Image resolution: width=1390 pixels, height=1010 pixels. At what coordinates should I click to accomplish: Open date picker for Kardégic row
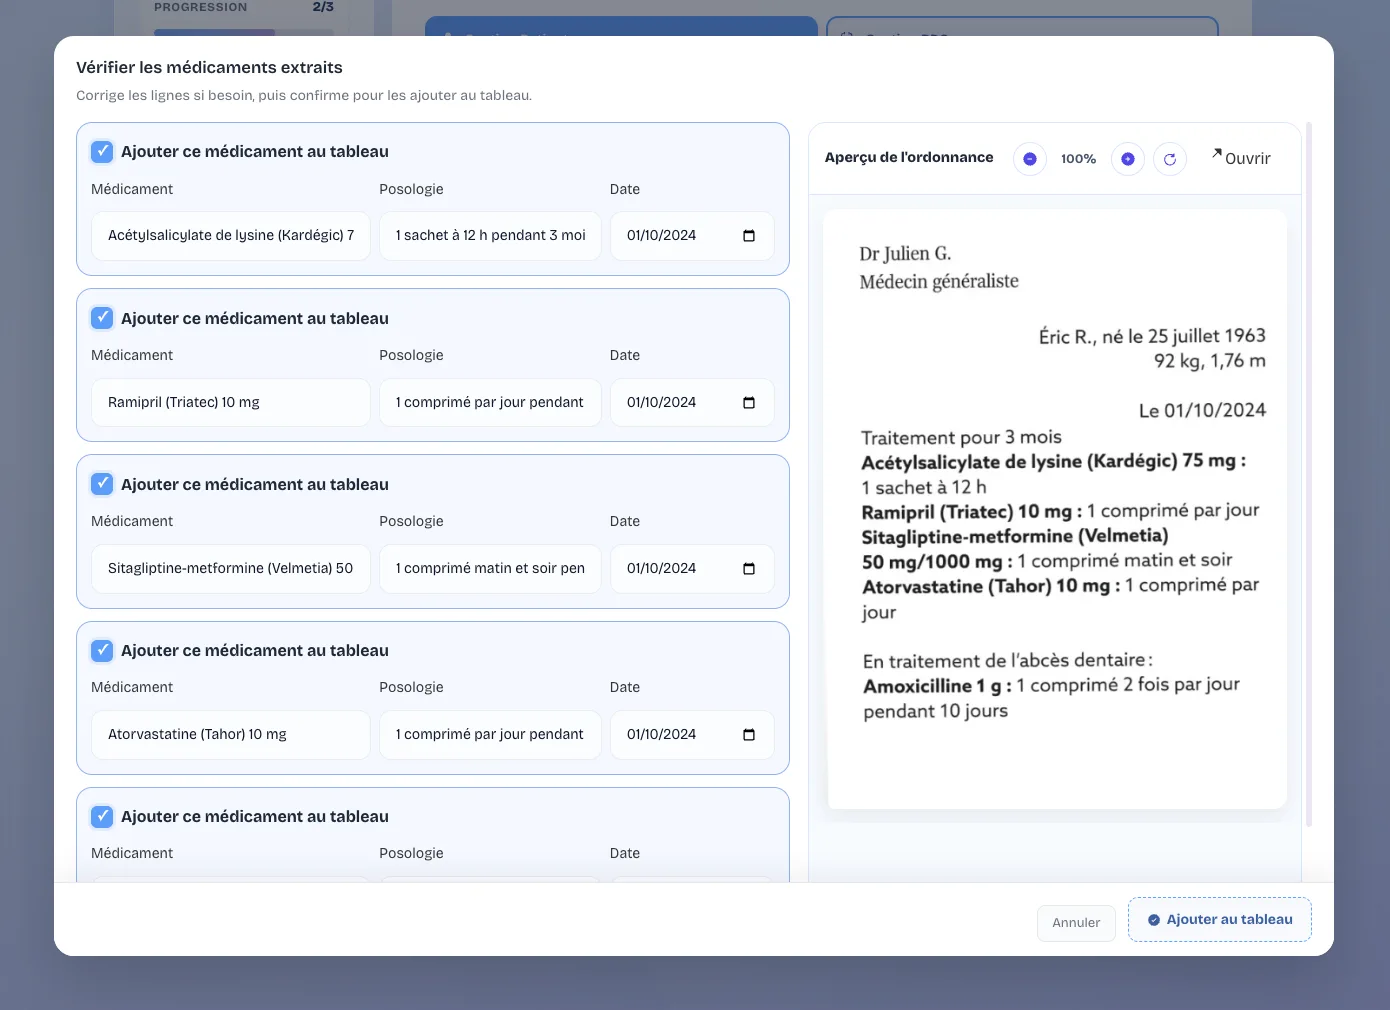coord(749,236)
